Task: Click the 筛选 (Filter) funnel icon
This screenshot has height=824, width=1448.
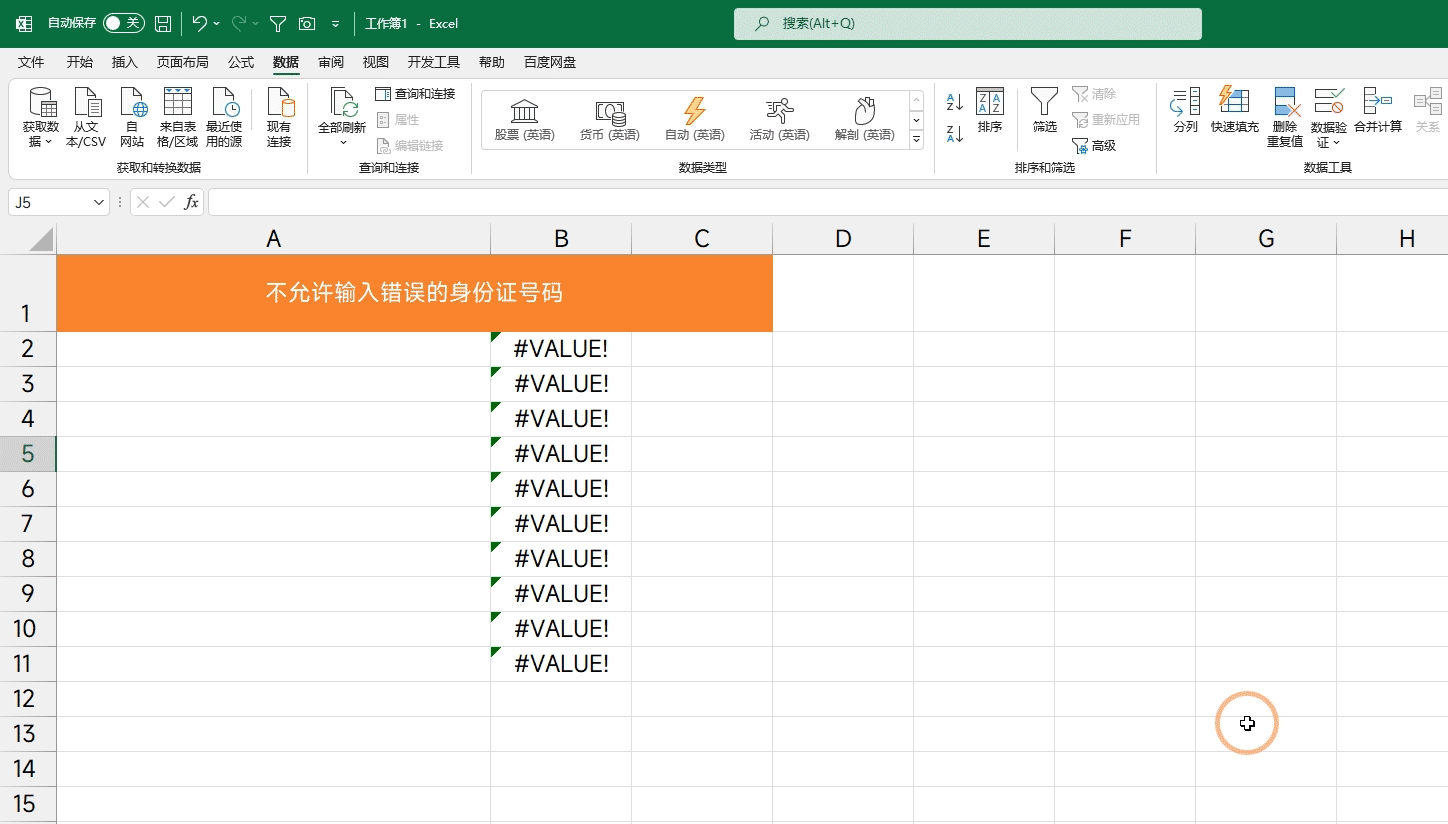Action: [1044, 110]
